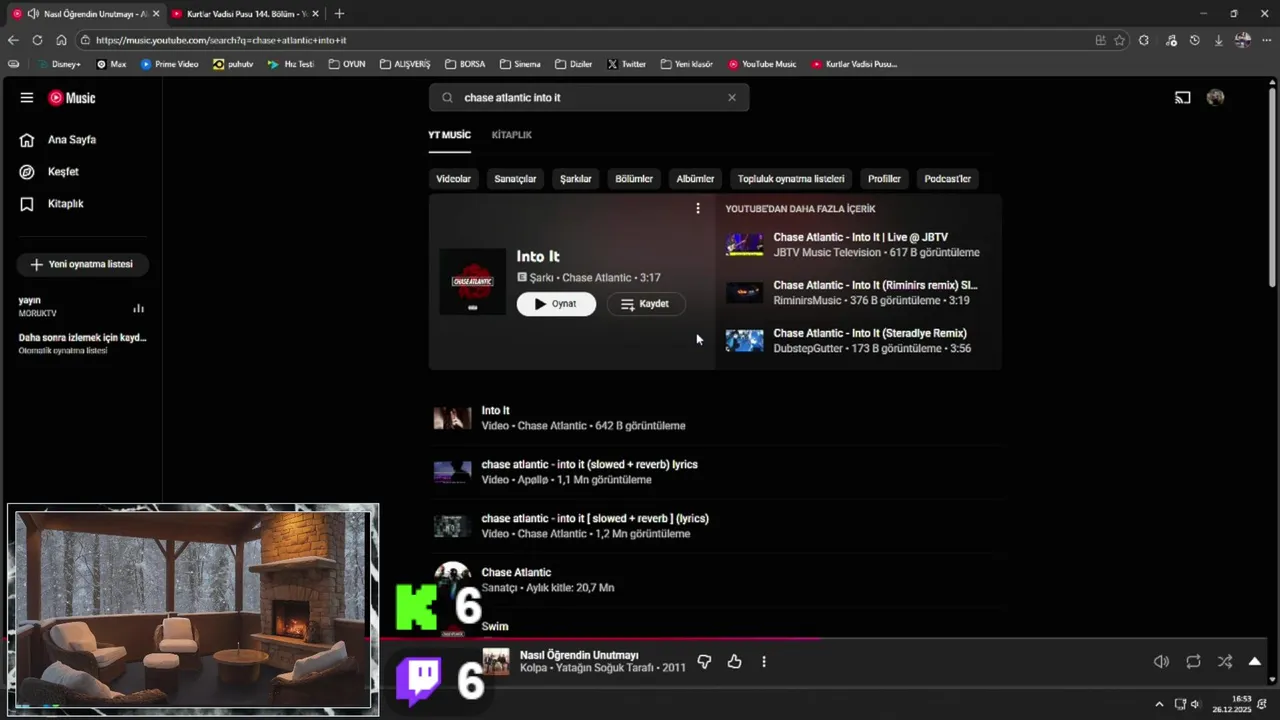Expand the BORSA bookmarks folder
1280x720 pixels.
(x=464, y=64)
